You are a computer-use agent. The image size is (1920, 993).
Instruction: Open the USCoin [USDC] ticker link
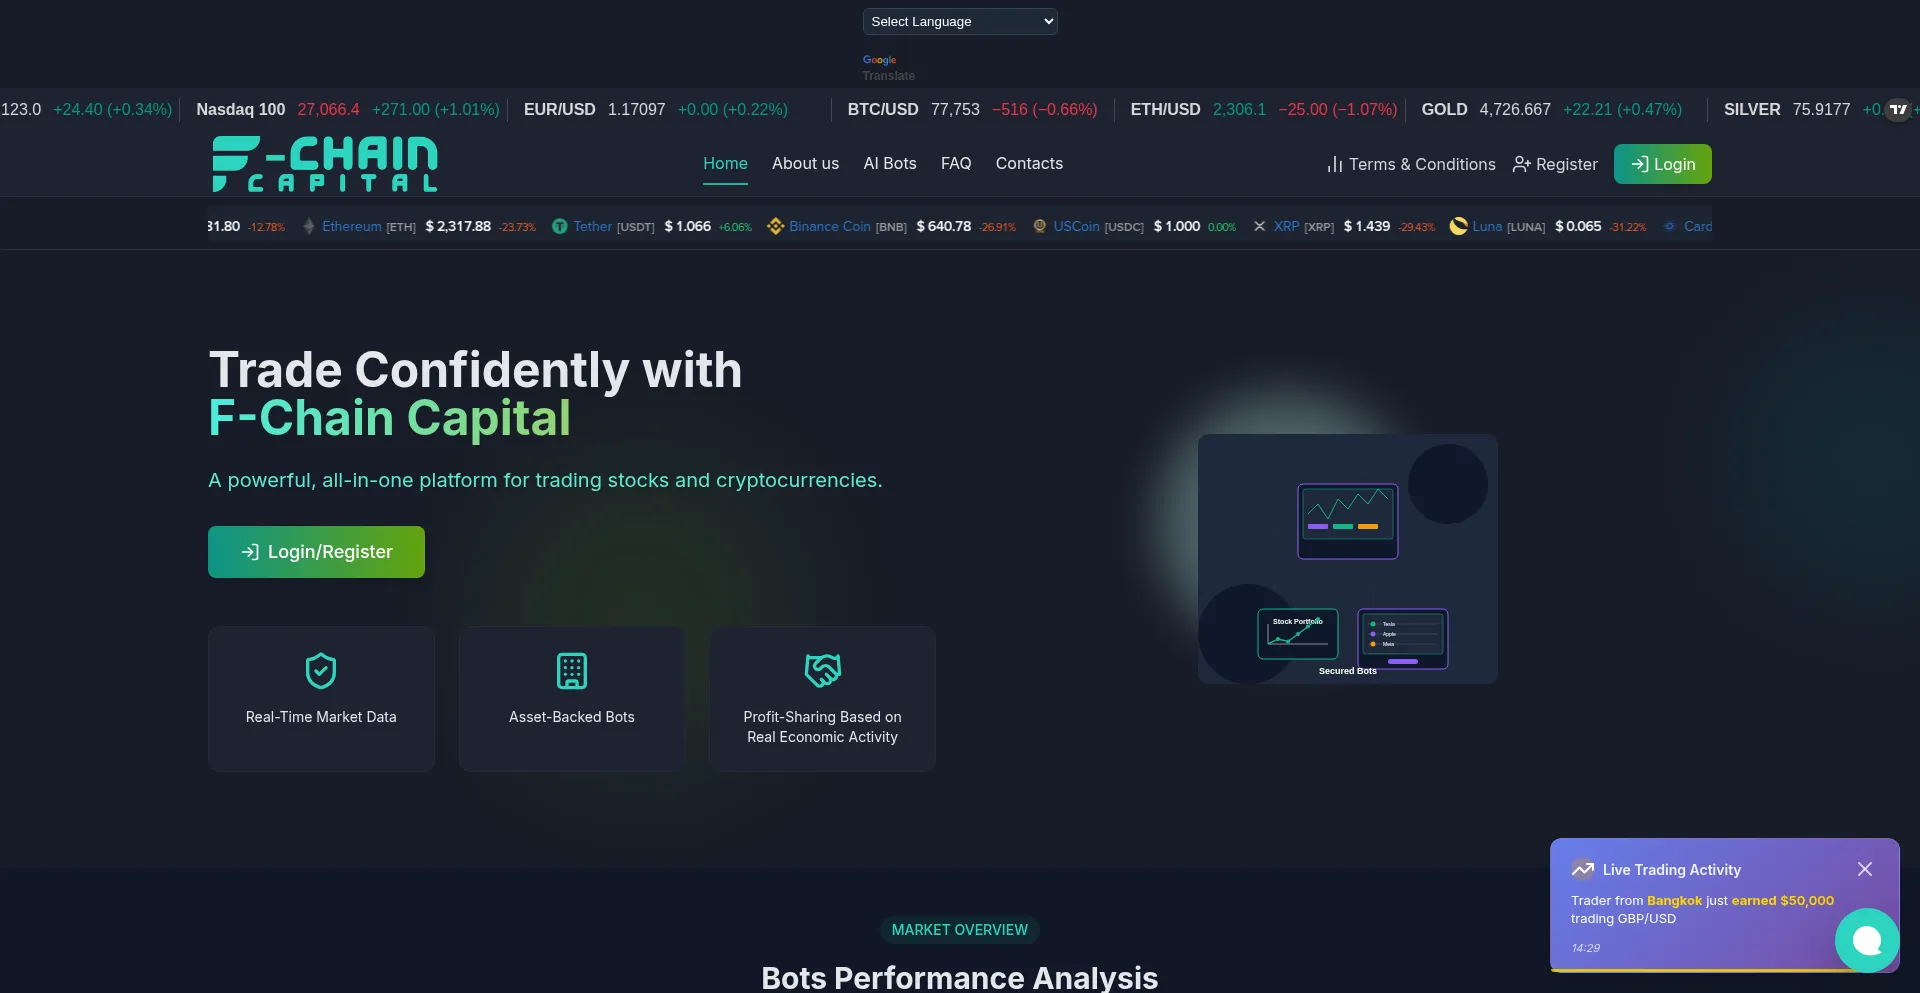pos(1098,226)
